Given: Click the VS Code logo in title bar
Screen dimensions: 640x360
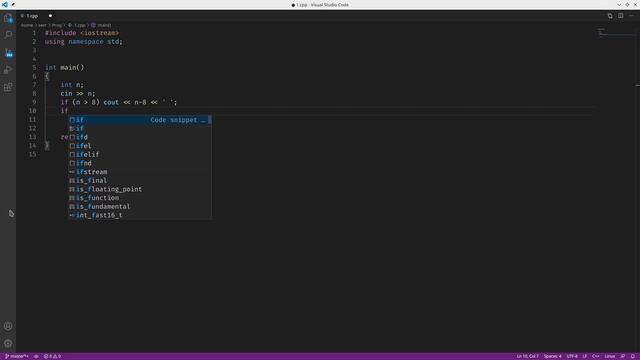Looking at the screenshot, I should (x=4, y=4).
